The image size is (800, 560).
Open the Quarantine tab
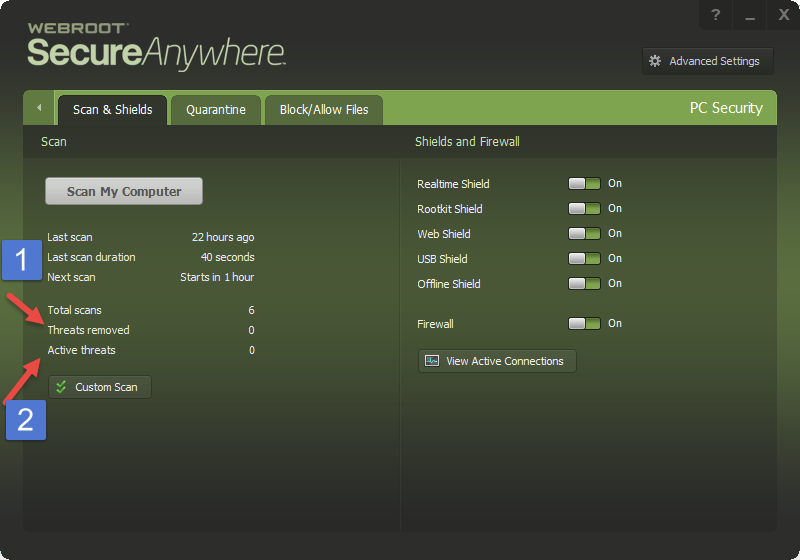(216, 110)
